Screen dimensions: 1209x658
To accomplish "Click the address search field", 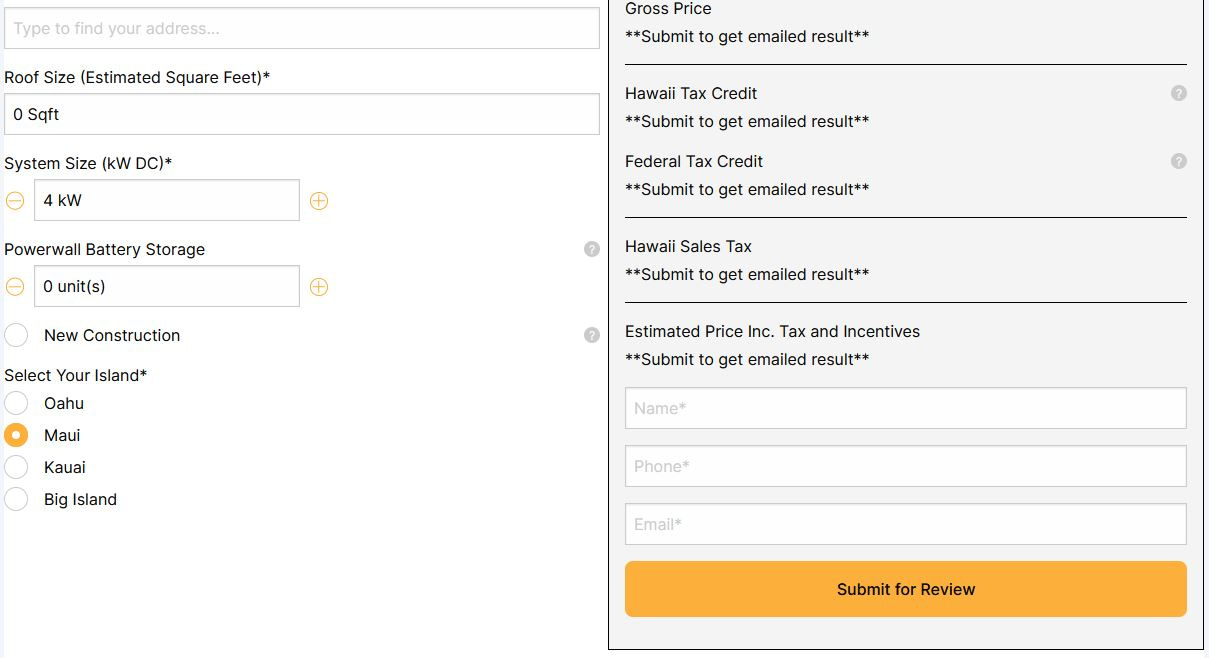I will (300, 28).
